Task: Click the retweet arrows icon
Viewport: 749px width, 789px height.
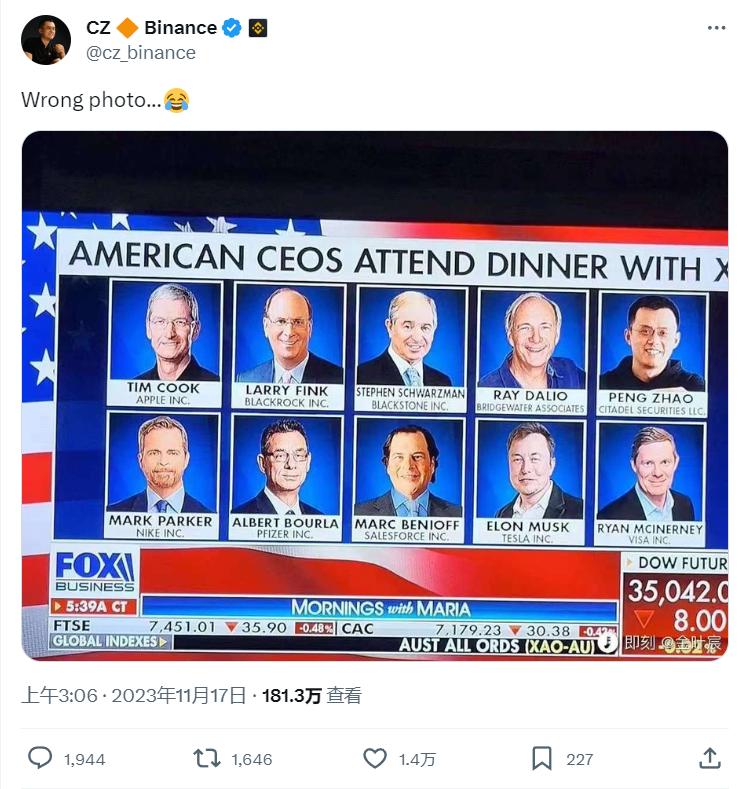Action: 207,759
